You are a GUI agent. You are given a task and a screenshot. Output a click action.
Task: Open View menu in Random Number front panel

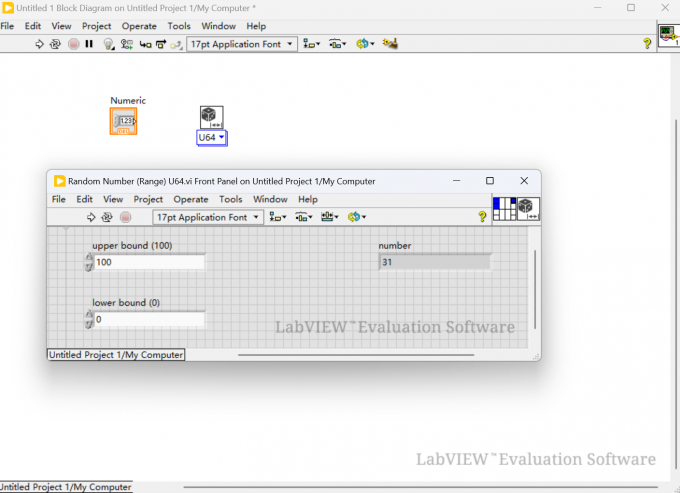pyautogui.click(x=113, y=199)
